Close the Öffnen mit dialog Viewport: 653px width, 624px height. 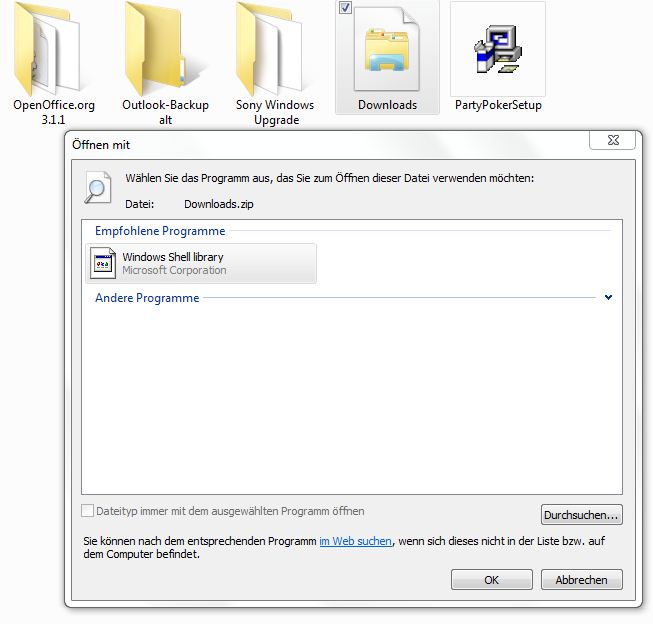click(x=613, y=140)
